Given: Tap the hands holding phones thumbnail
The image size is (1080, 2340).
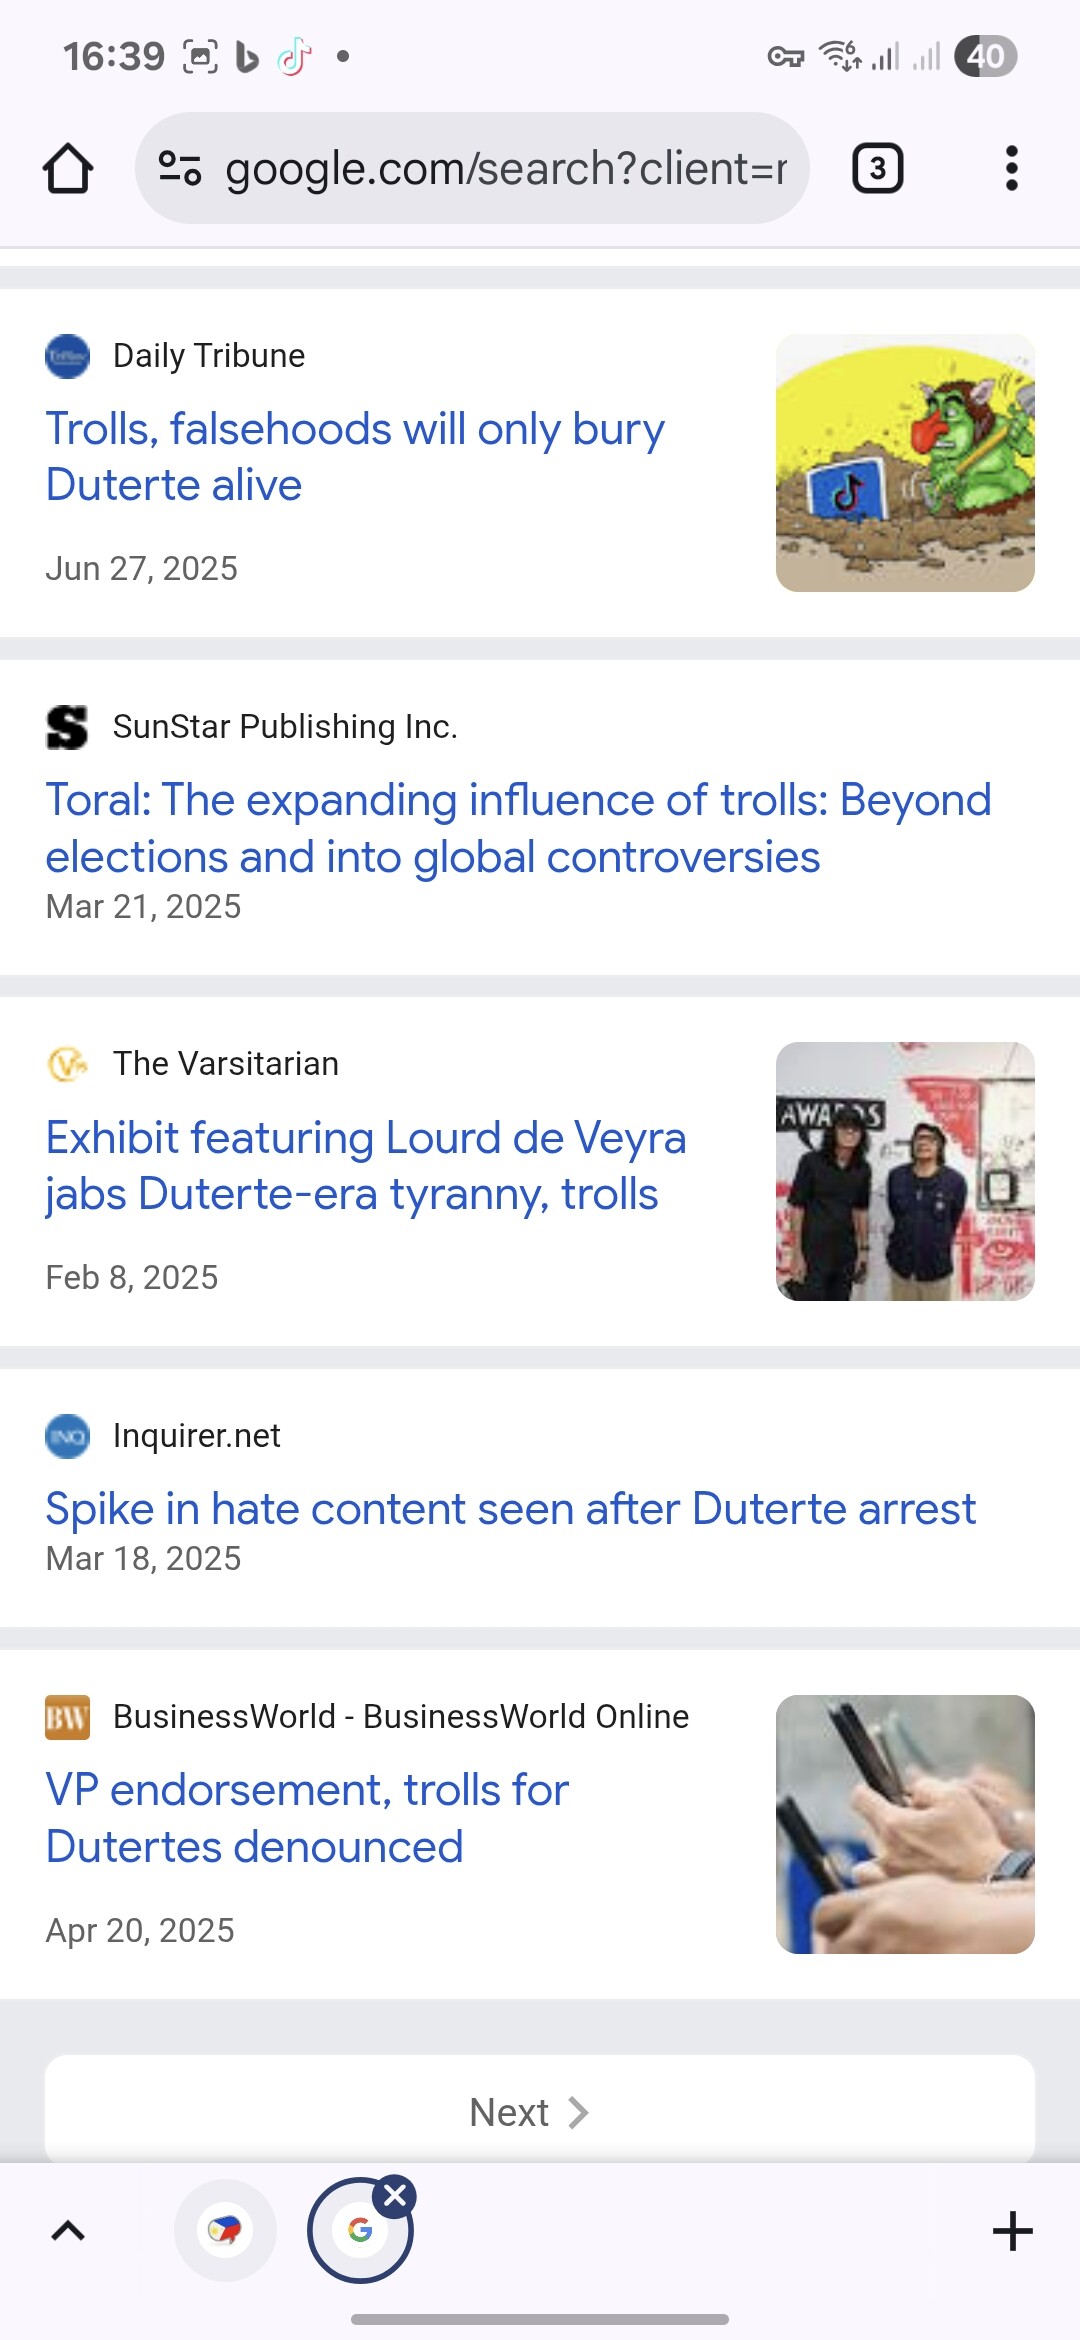Looking at the screenshot, I should coord(905,1824).
